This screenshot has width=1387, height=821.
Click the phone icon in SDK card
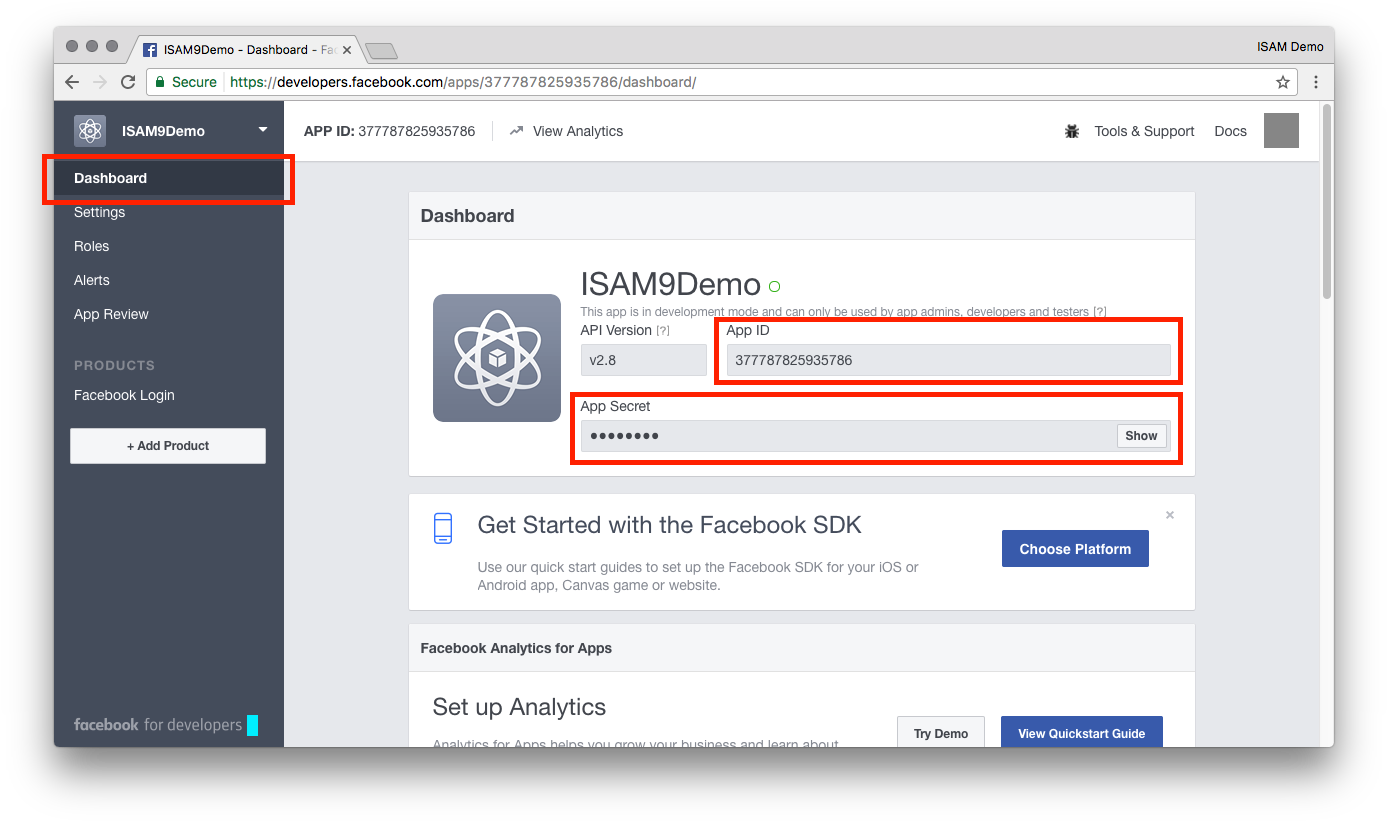443,528
